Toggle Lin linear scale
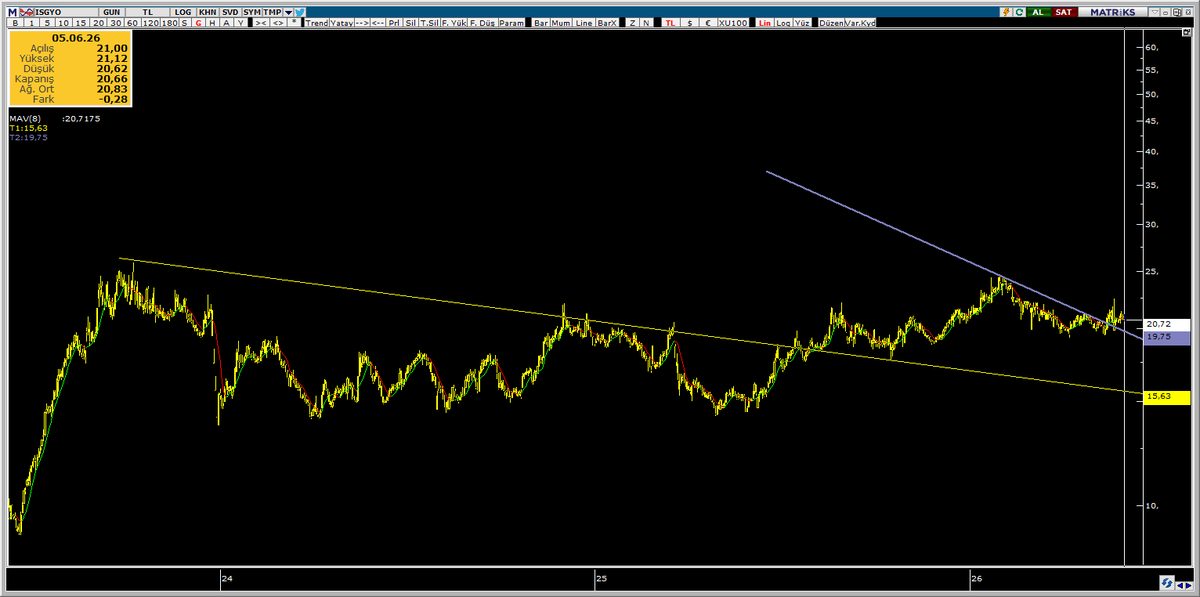The width and height of the screenshot is (1200, 597). point(765,23)
